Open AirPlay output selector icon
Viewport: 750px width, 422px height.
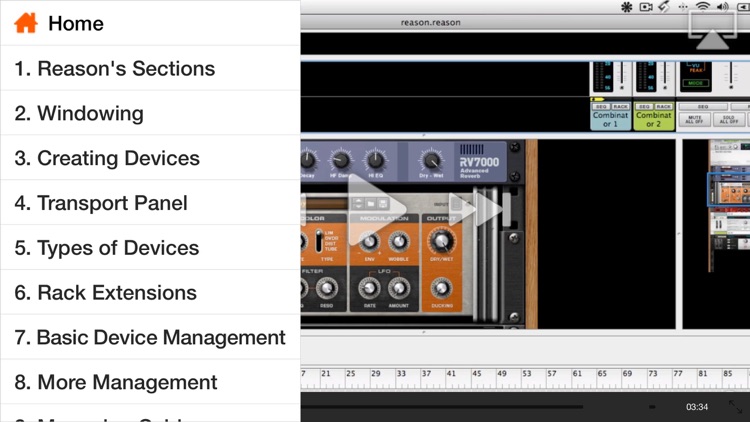[712, 30]
